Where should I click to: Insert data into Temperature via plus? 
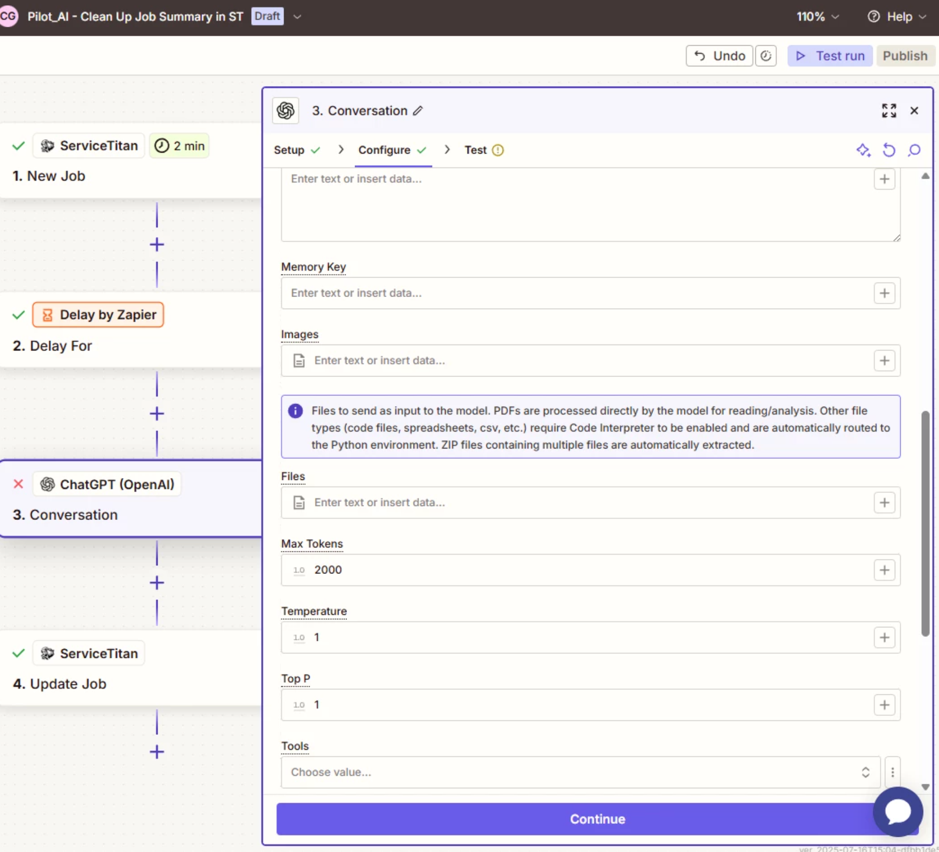pos(884,637)
